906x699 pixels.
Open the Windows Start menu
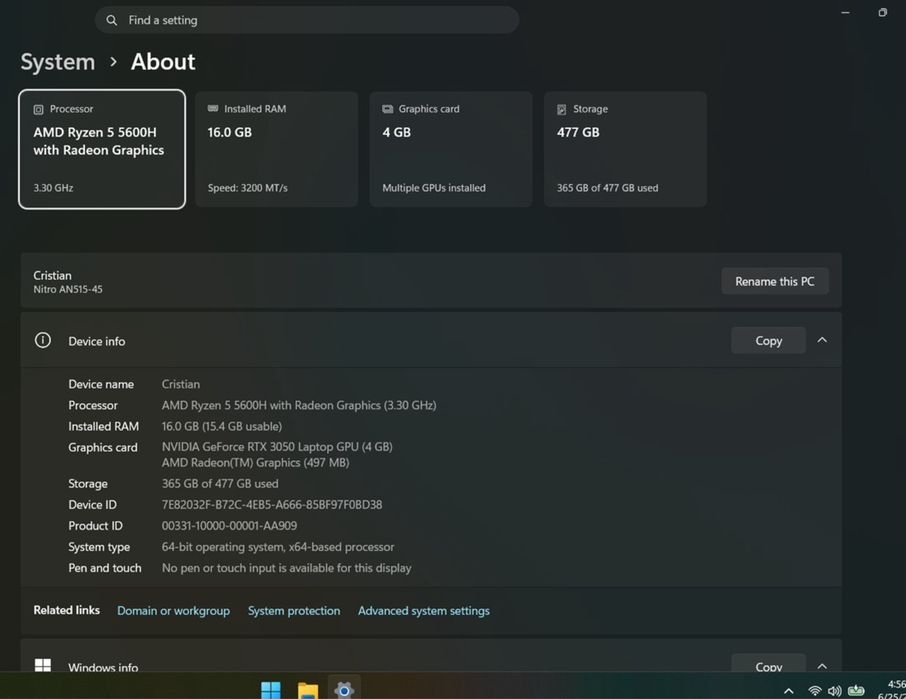(x=270, y=690)
